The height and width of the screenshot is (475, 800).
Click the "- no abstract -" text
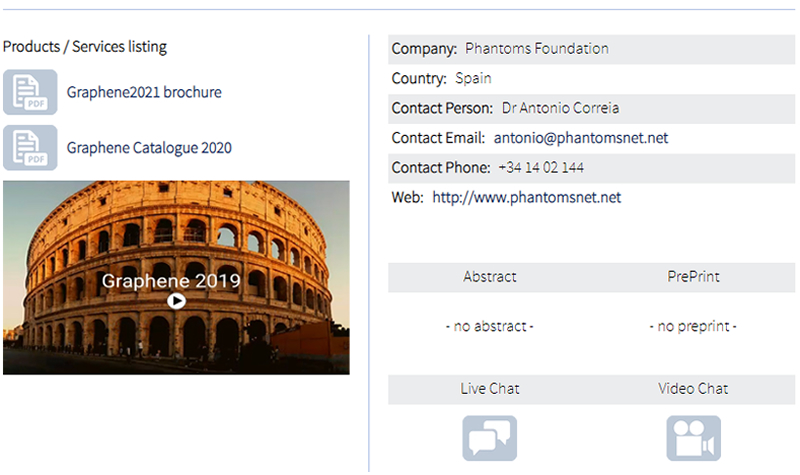pyautogui.click(x=490, y=327)
